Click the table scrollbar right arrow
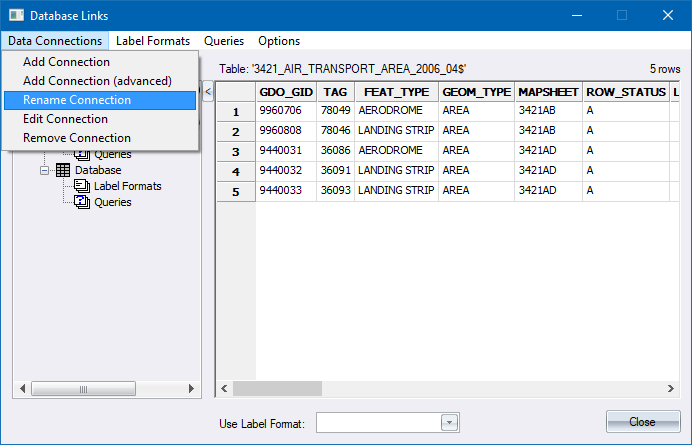The width and height of the screenshot is (692, 445). point(674,389)
